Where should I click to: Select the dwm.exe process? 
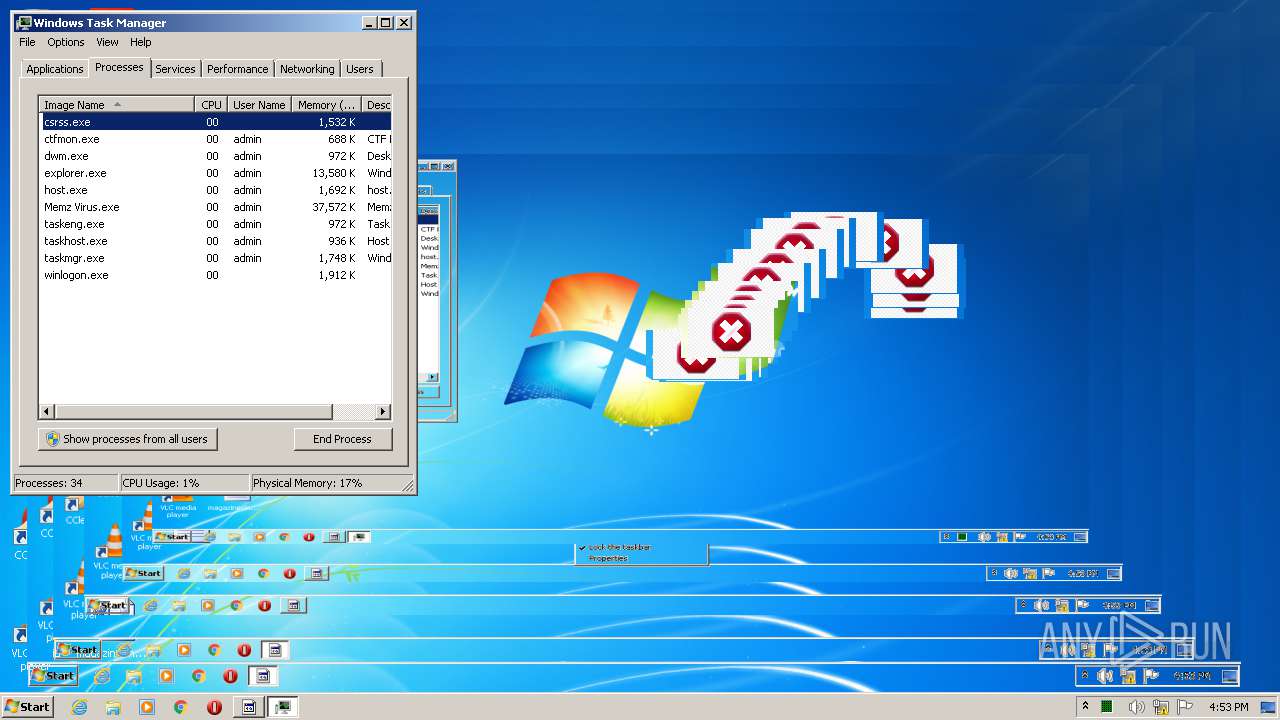(215, 156)
